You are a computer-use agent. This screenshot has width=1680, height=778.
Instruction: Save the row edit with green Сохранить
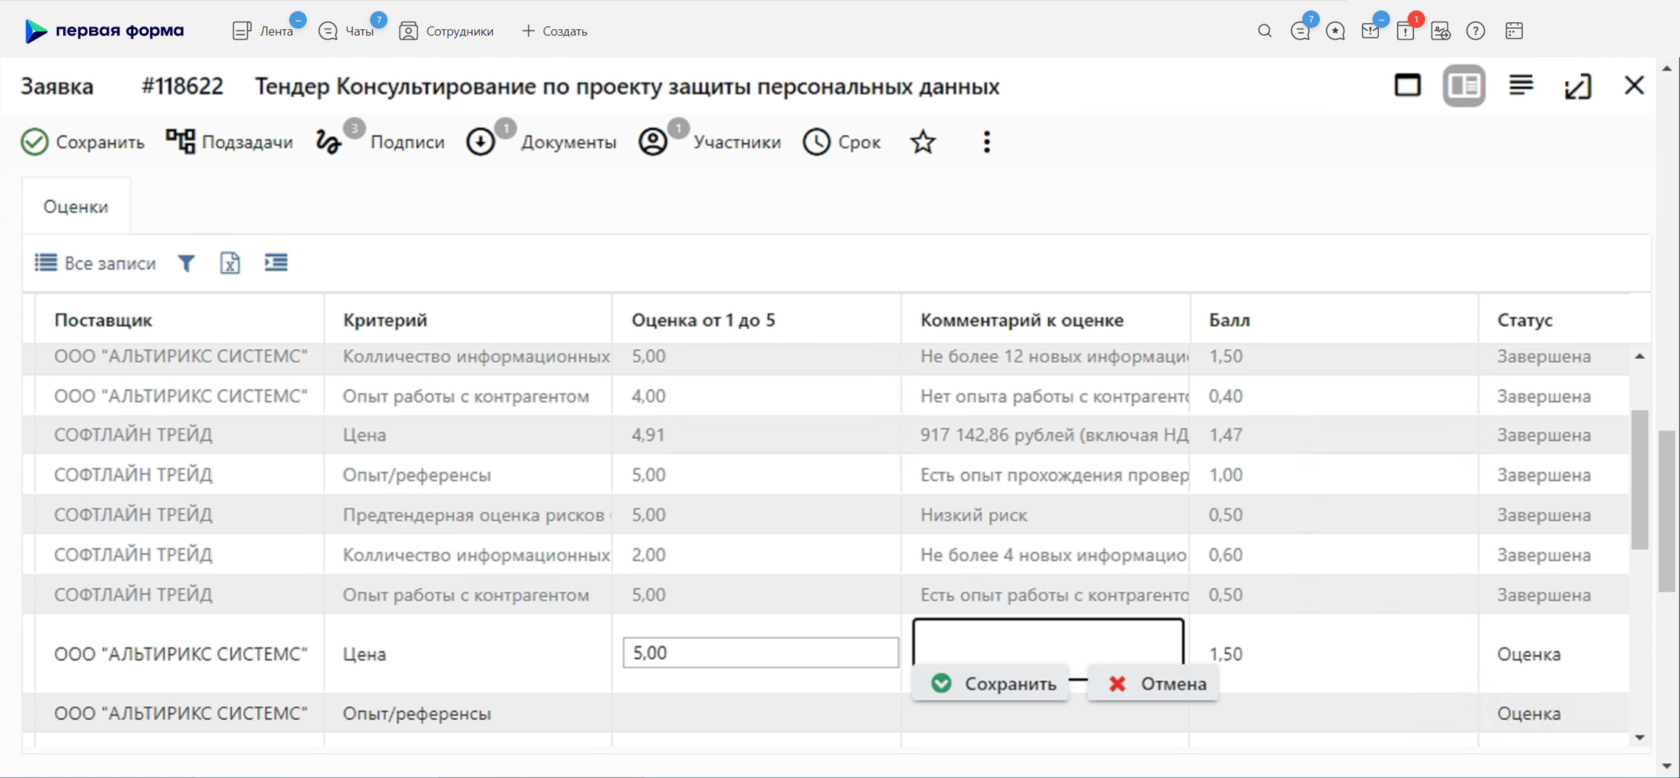(992, 684)
